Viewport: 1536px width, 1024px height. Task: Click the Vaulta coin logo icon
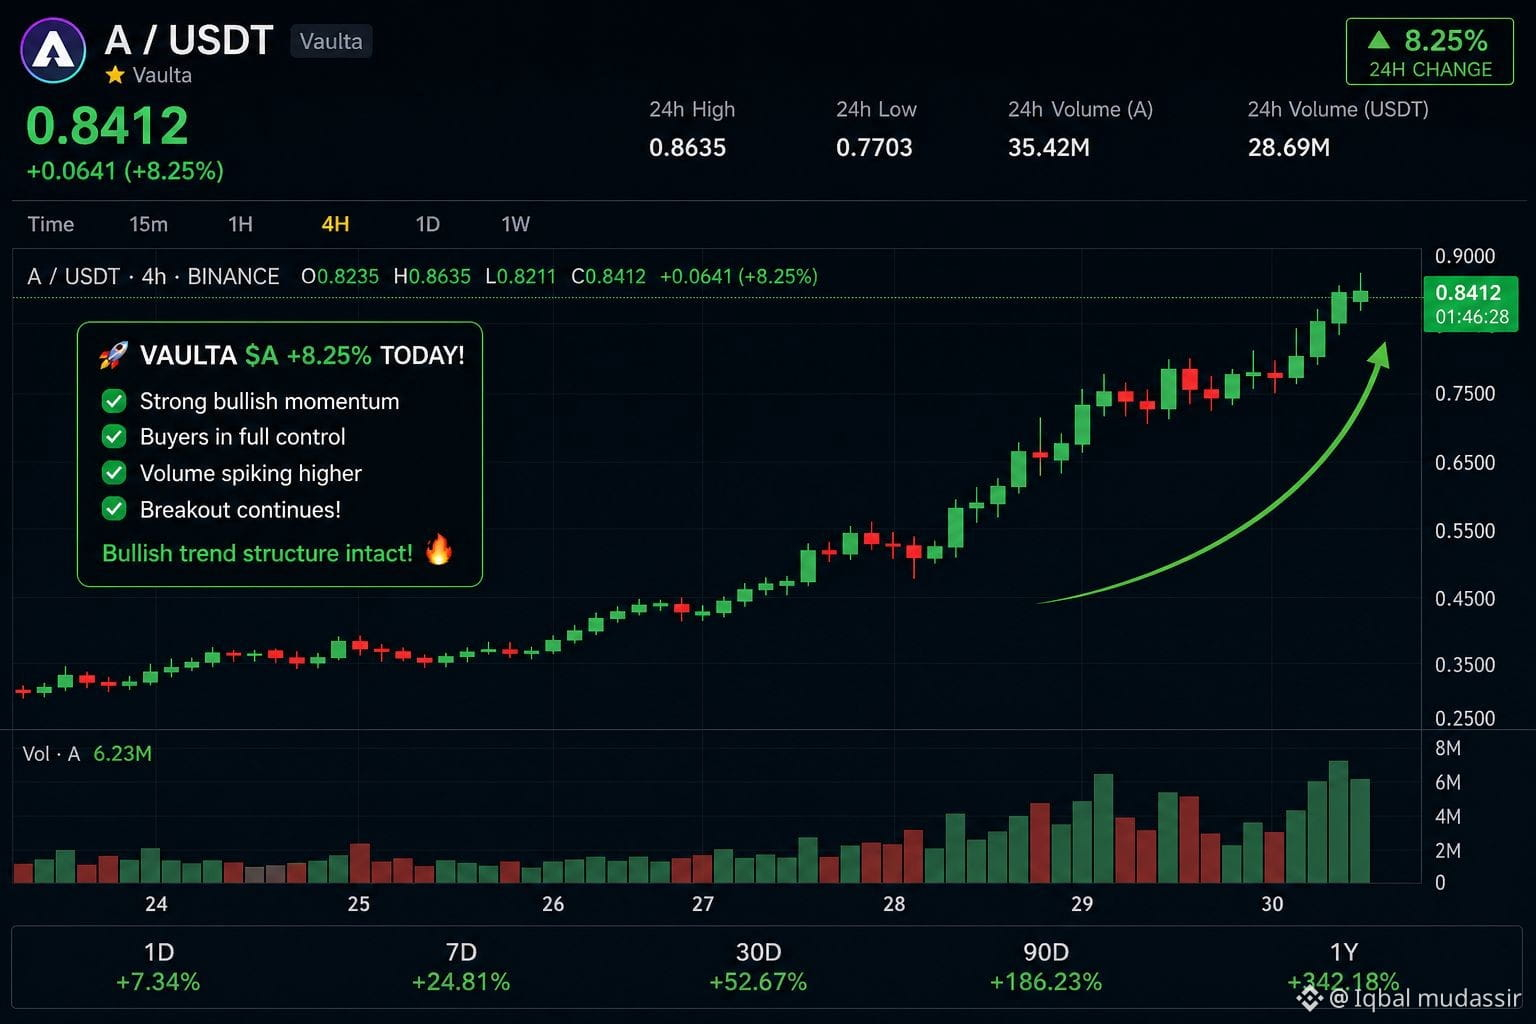point(53,51)
